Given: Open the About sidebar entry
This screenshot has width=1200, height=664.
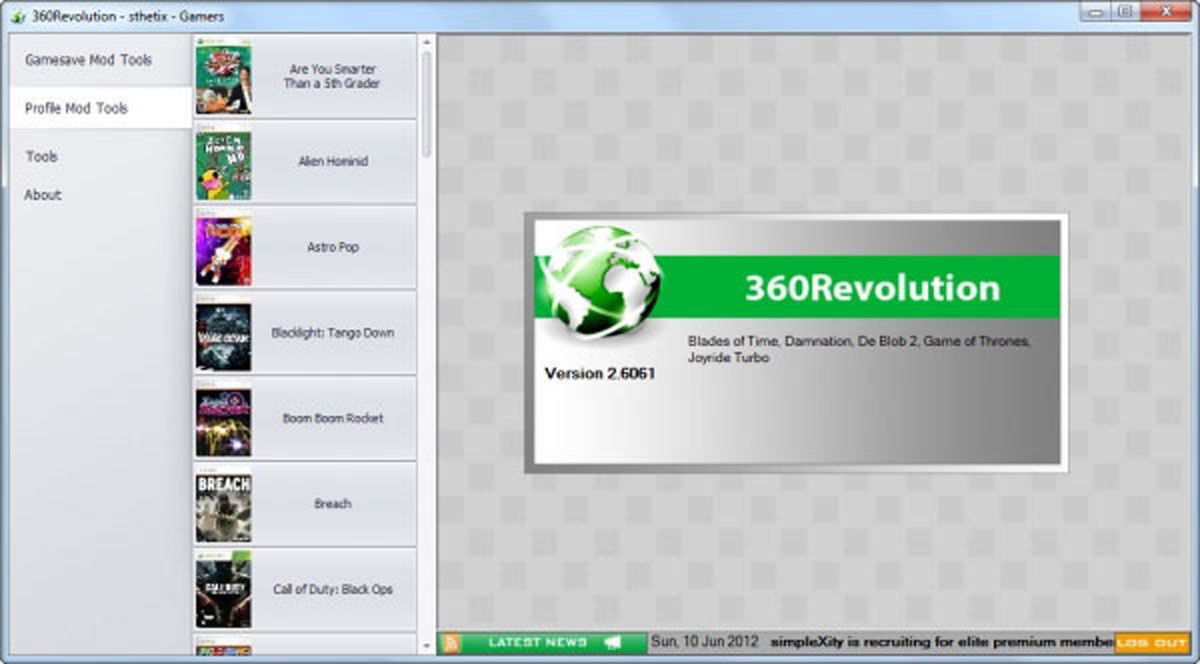Looking at the screenshot, I should coord(43,195).
